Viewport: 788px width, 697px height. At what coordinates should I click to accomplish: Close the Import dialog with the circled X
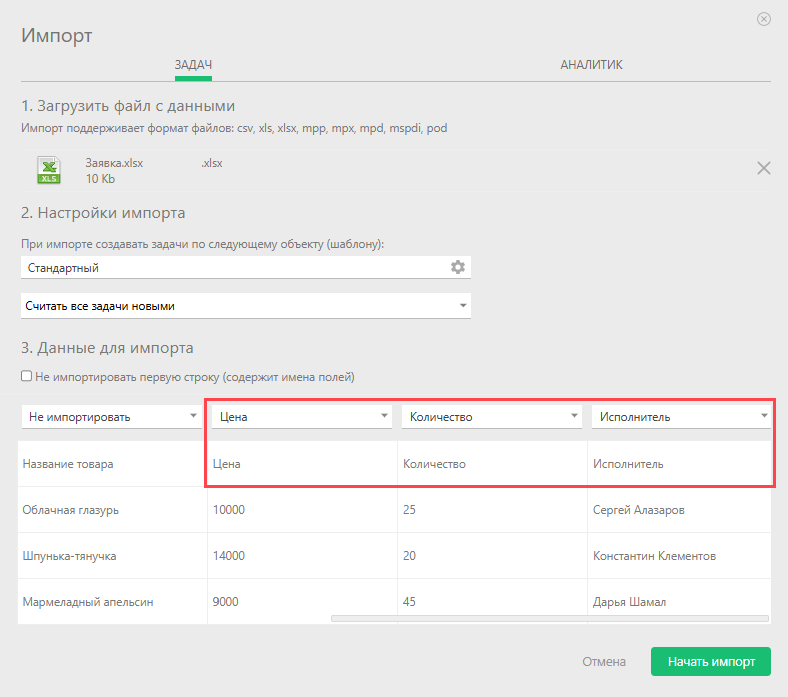coord(763,19)
